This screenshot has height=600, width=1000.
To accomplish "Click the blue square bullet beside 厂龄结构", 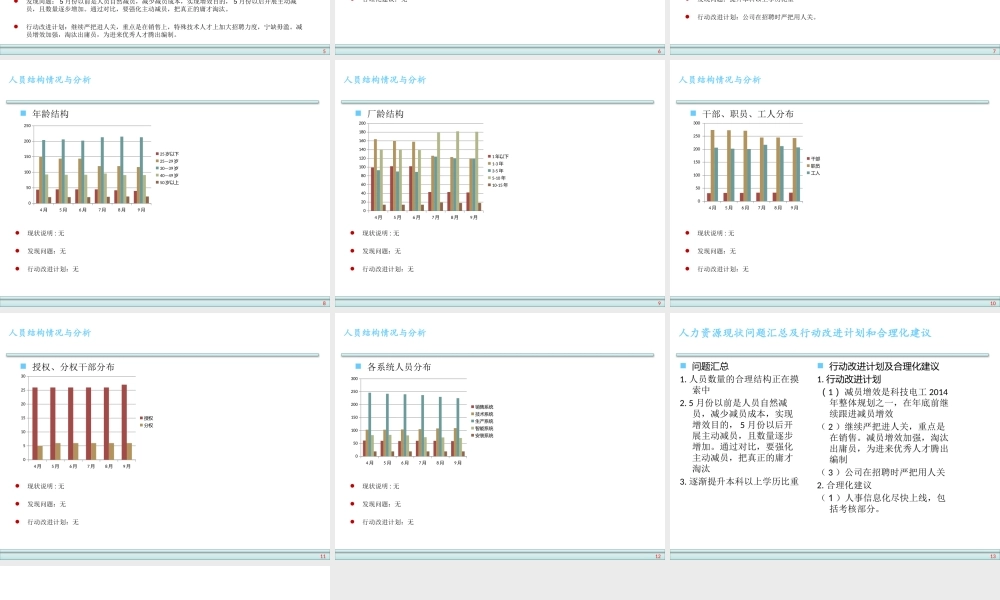I will click(358, 113).
